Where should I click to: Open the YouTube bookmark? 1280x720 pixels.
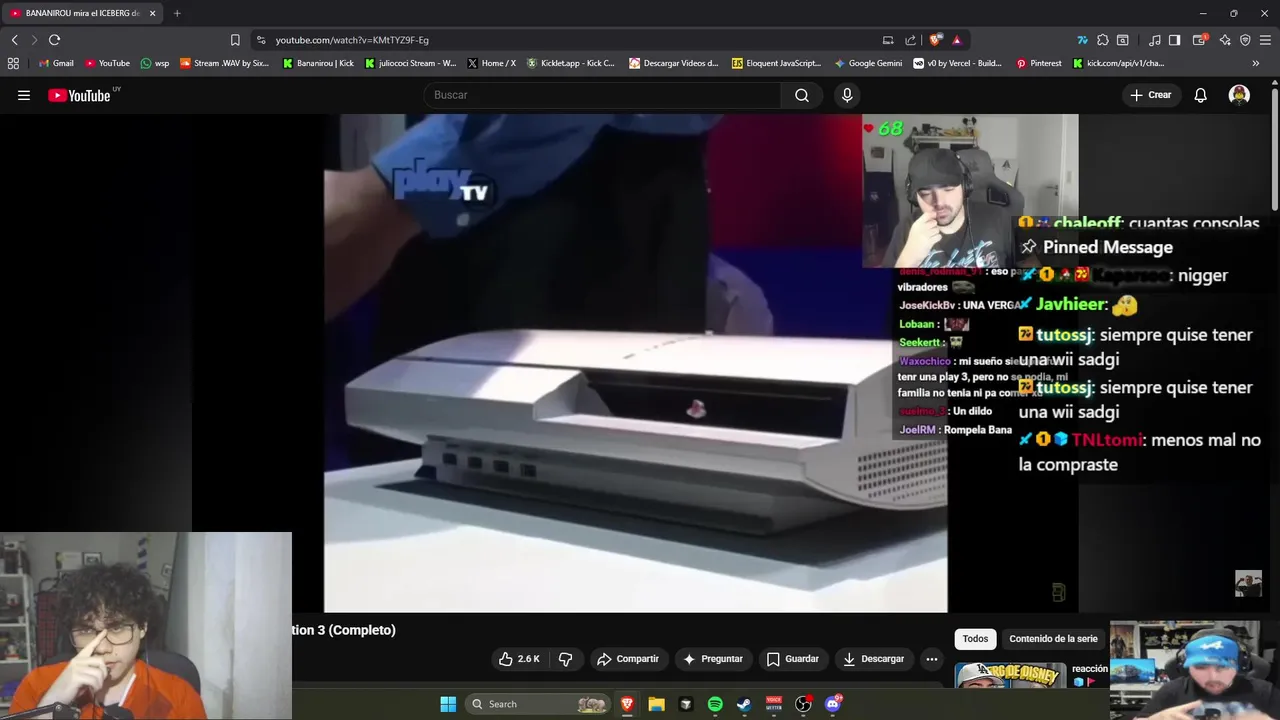tap(107, 63)
